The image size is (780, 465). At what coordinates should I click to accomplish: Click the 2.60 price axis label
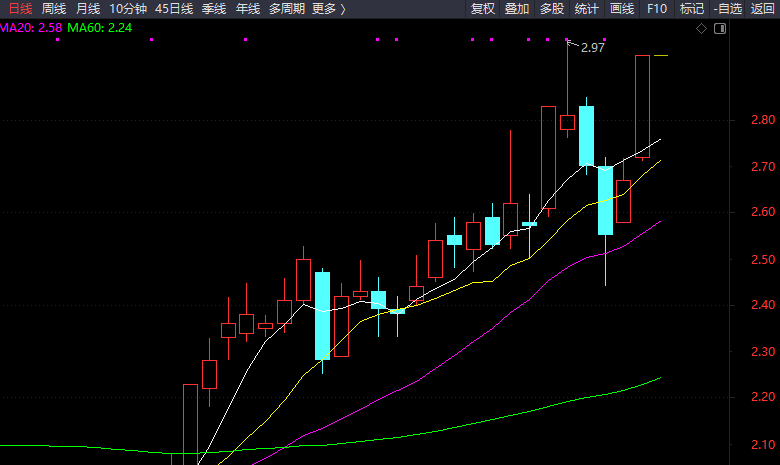click(763, 212)
